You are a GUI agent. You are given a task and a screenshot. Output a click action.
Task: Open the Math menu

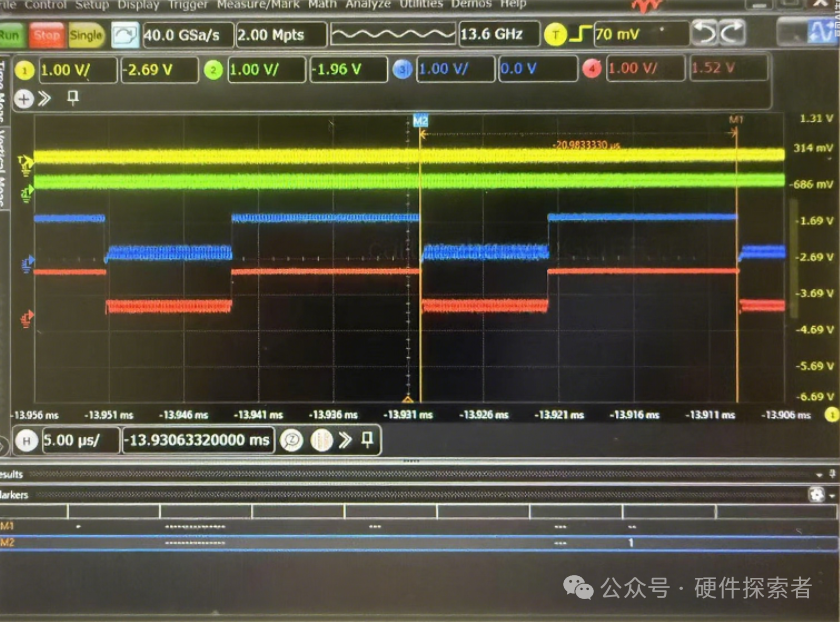[322, 4]
